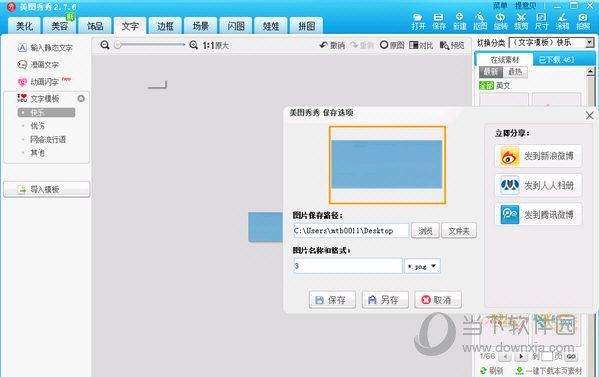Click the image file name field
Viewport: 599px width, 377px height.
(x=348, y=266)
